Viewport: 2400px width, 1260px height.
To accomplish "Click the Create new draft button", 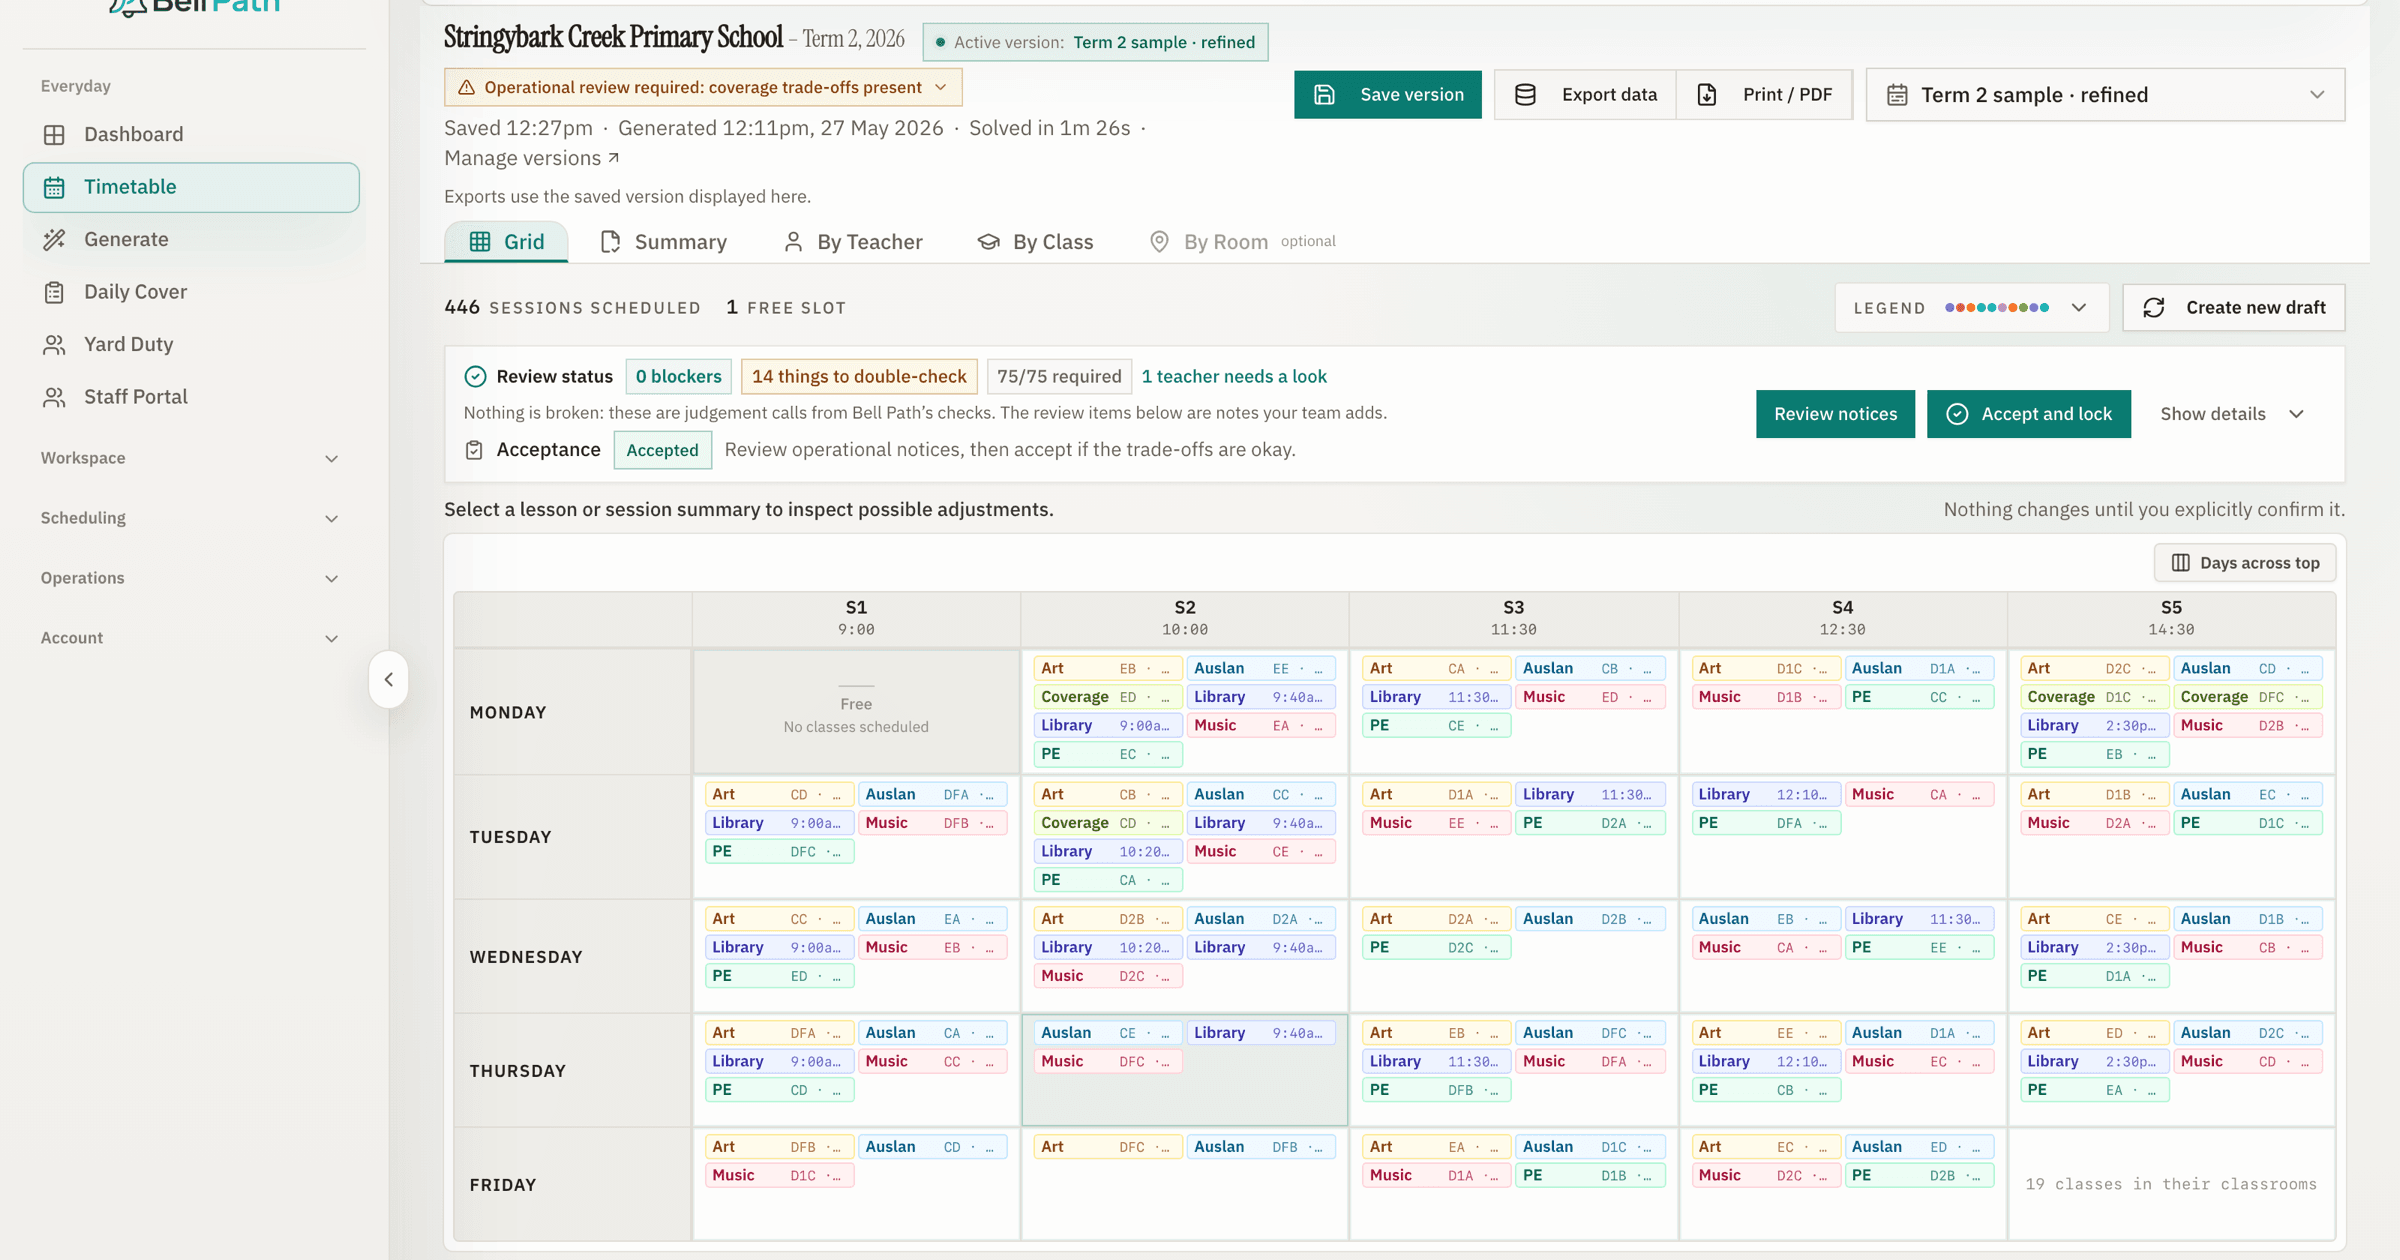I will (2233, 308).
